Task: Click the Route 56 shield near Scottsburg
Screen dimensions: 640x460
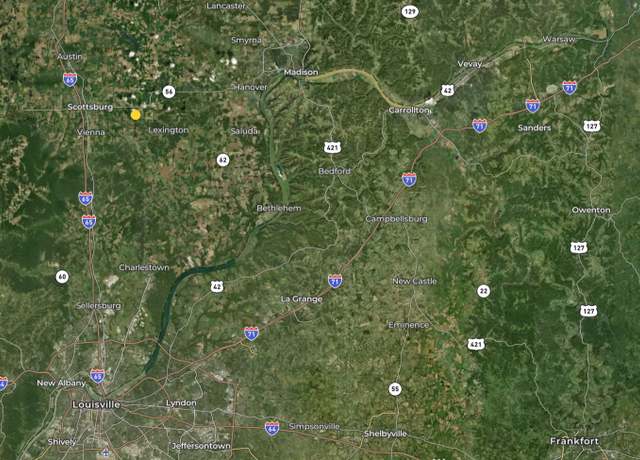Action: (169, 92)
